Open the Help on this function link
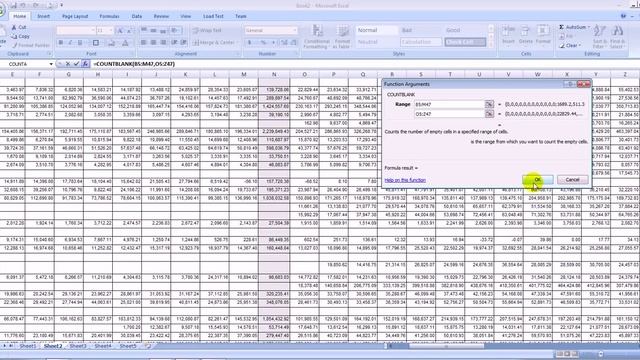 point(405,180)
